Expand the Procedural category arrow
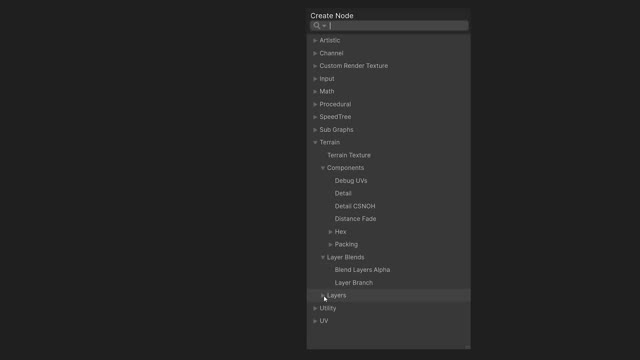Screen dimensions: 640x360 pyautogui.click(x=315, y=104)
